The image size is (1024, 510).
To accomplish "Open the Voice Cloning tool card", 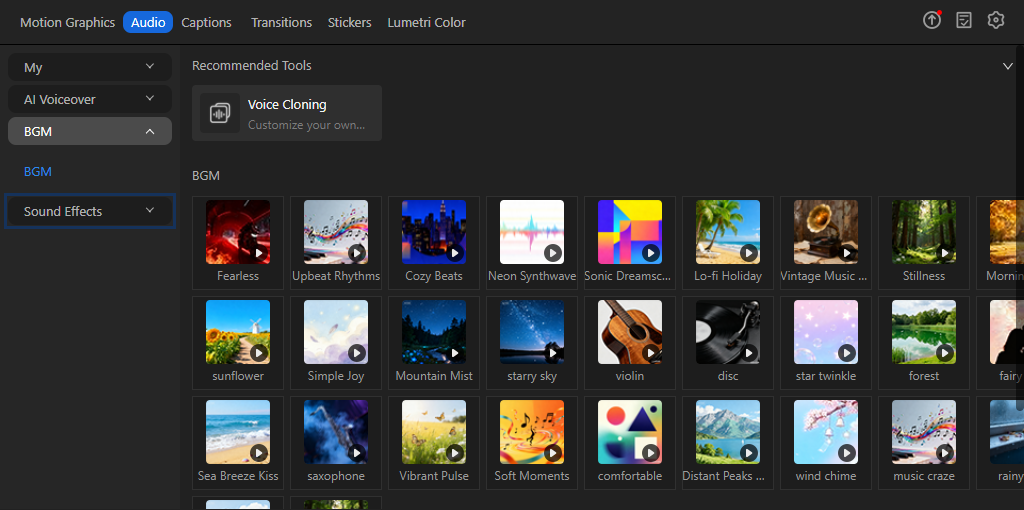I will coord(287,113).
